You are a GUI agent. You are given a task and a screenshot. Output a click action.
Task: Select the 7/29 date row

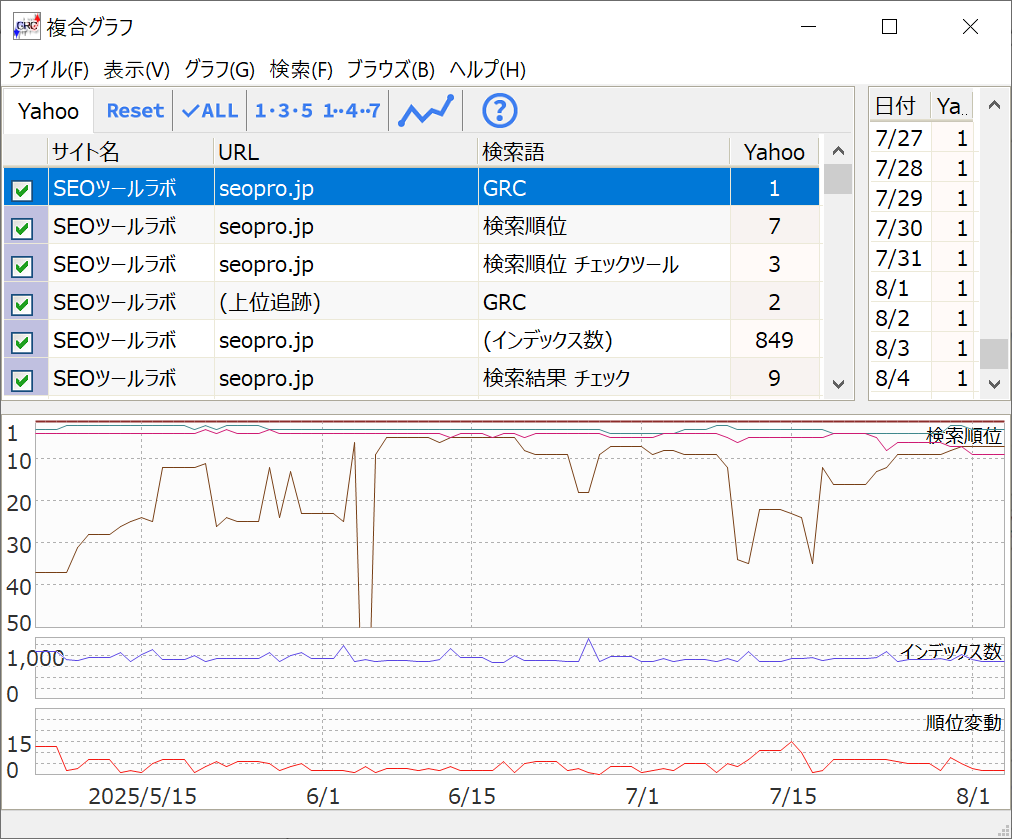(x=922, y=197)
